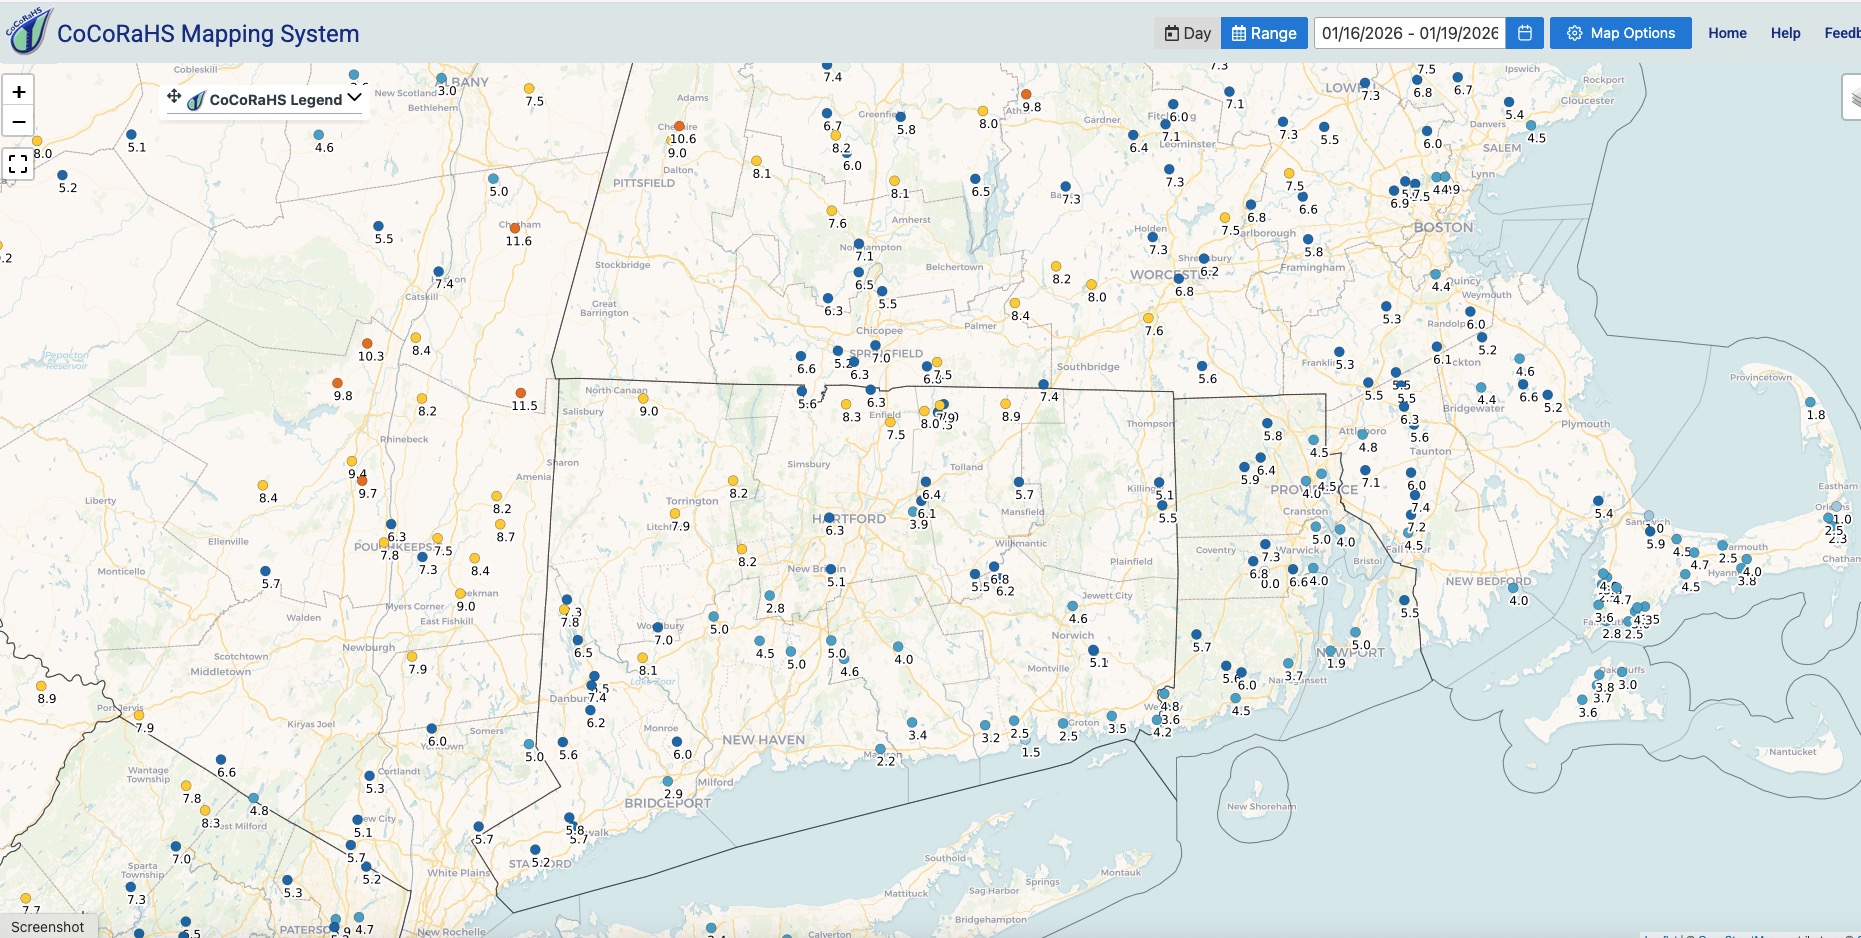Open the calendar date picker icon
Image resolution: width=1861 pixels, height=938 pixels.
1525,33
